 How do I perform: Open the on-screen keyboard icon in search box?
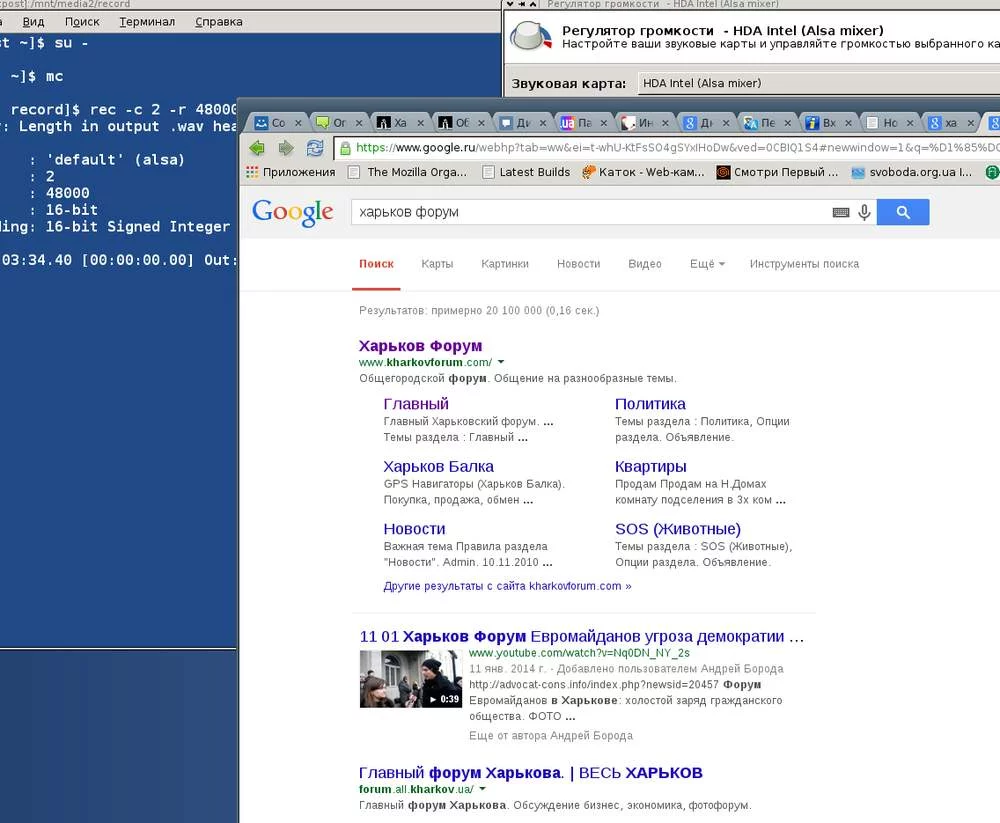pyautogui.click(x=841, y=212)
